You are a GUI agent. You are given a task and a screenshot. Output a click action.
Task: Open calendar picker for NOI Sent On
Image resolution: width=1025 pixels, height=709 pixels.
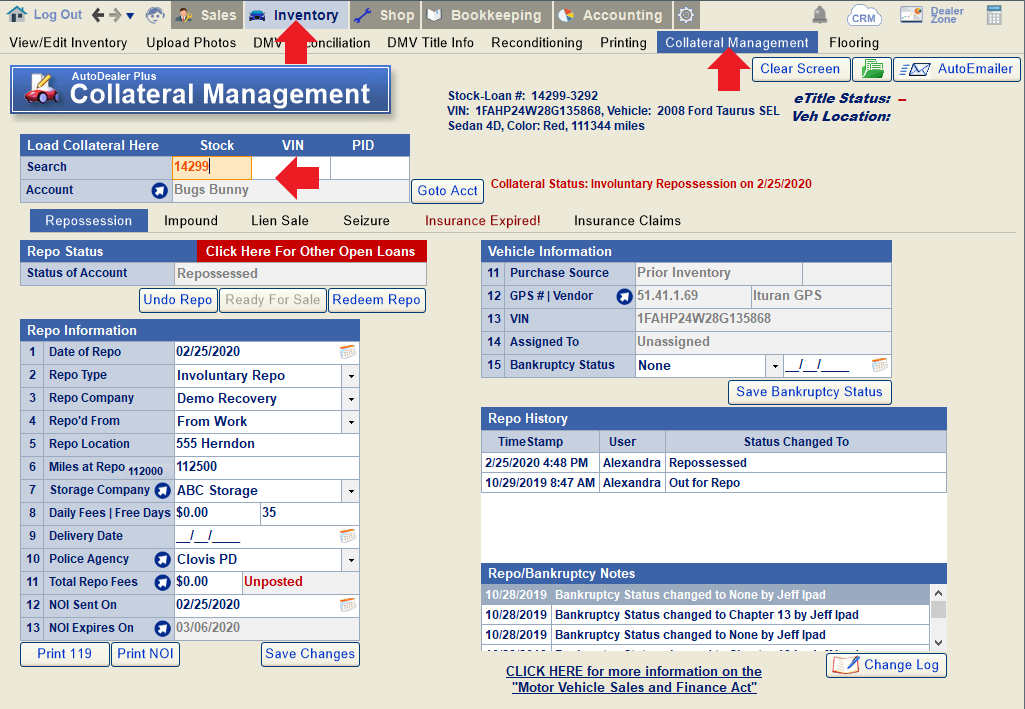pyautogui.click(x=348, y=605)
